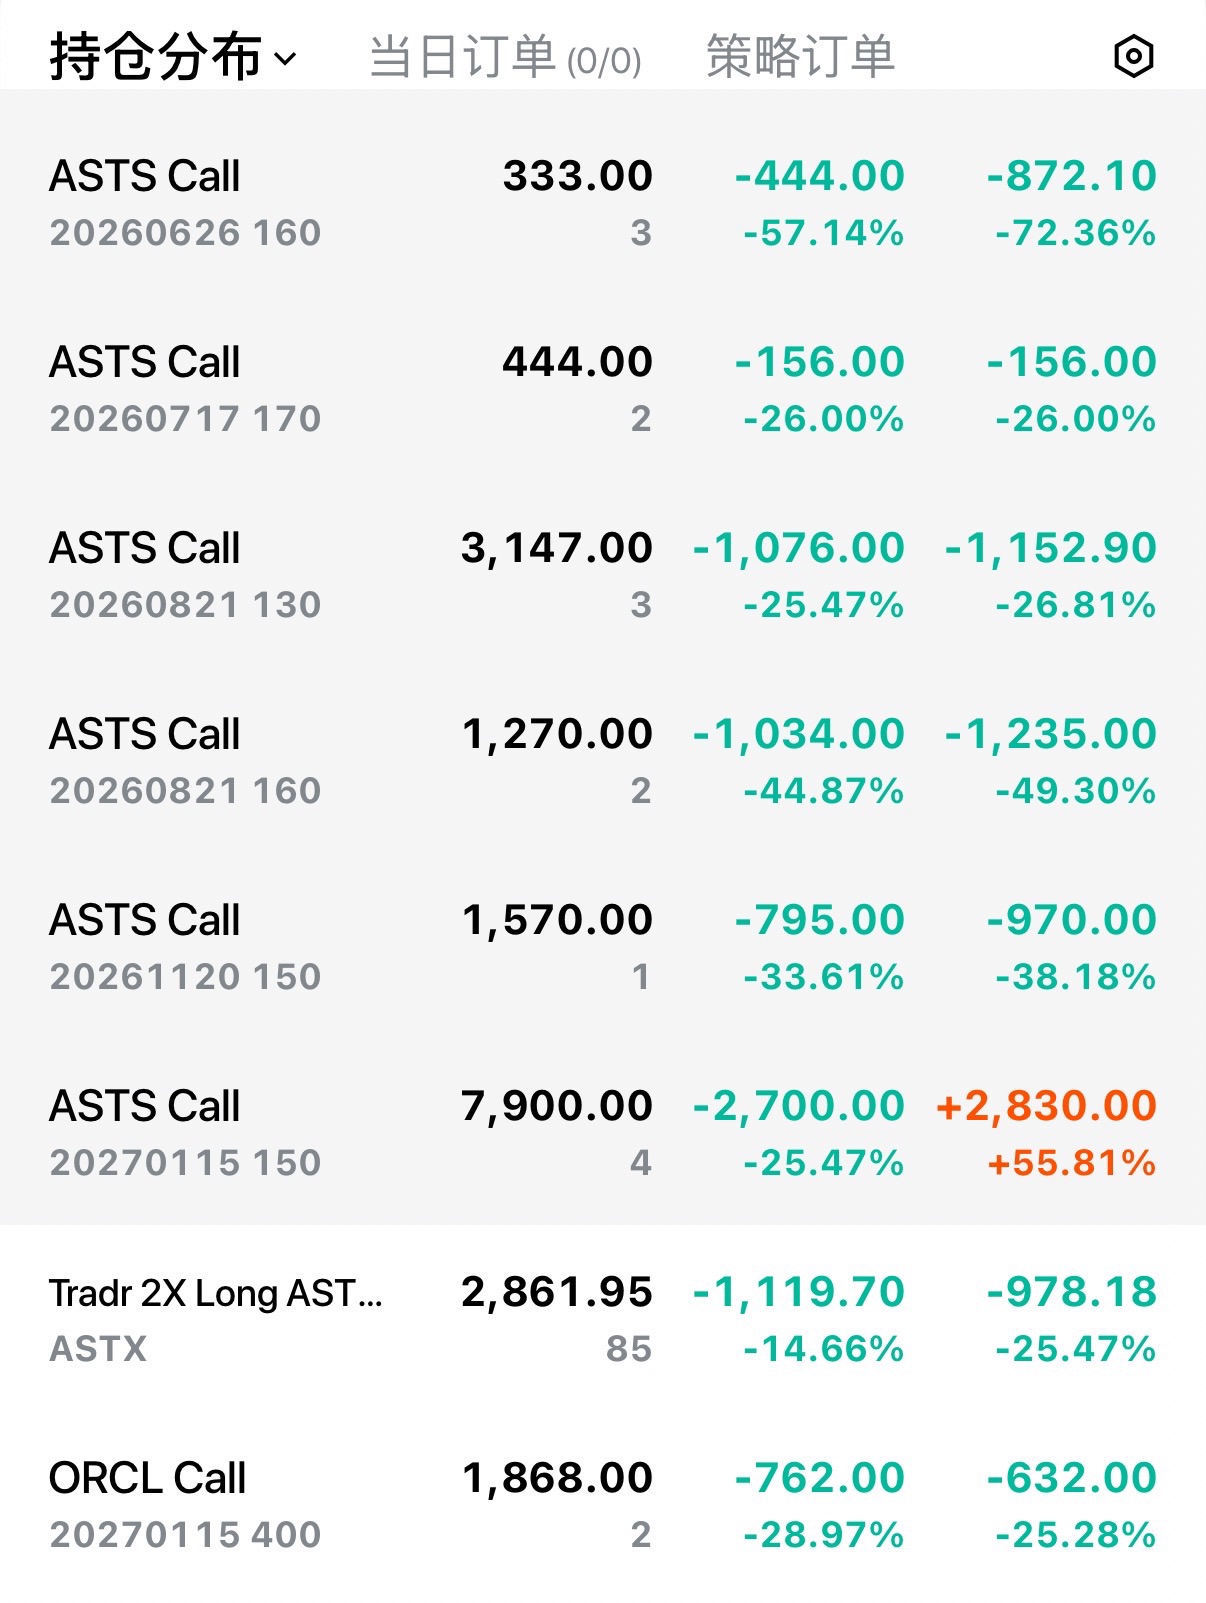Screen dimensions: 1206x1603
Task: Open the hexagon settings icon
Action: click(x=1133, y=57)
